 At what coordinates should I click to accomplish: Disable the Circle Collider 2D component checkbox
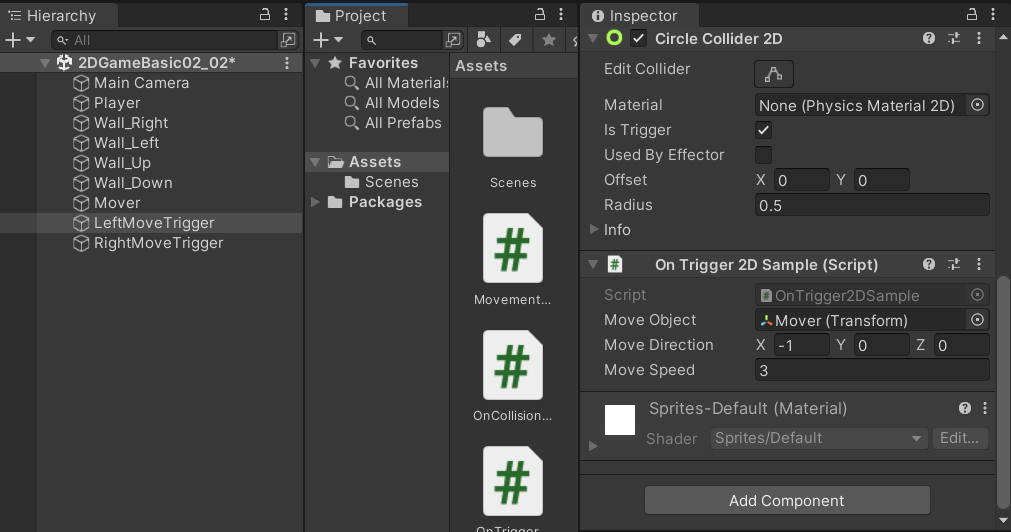click(638, 39)
